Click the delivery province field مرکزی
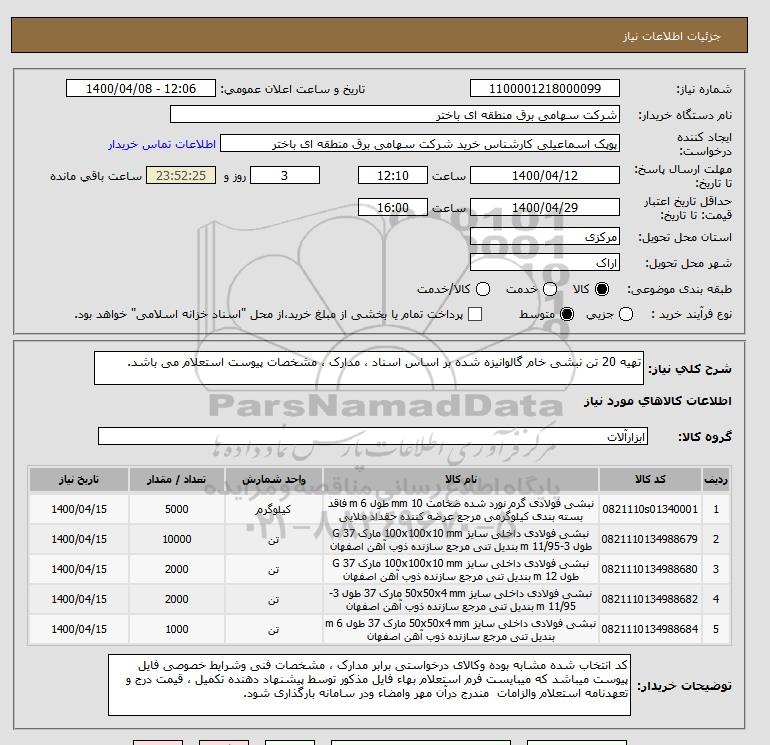The height and width of the screenshot is (745, 770). coord(545,237)
